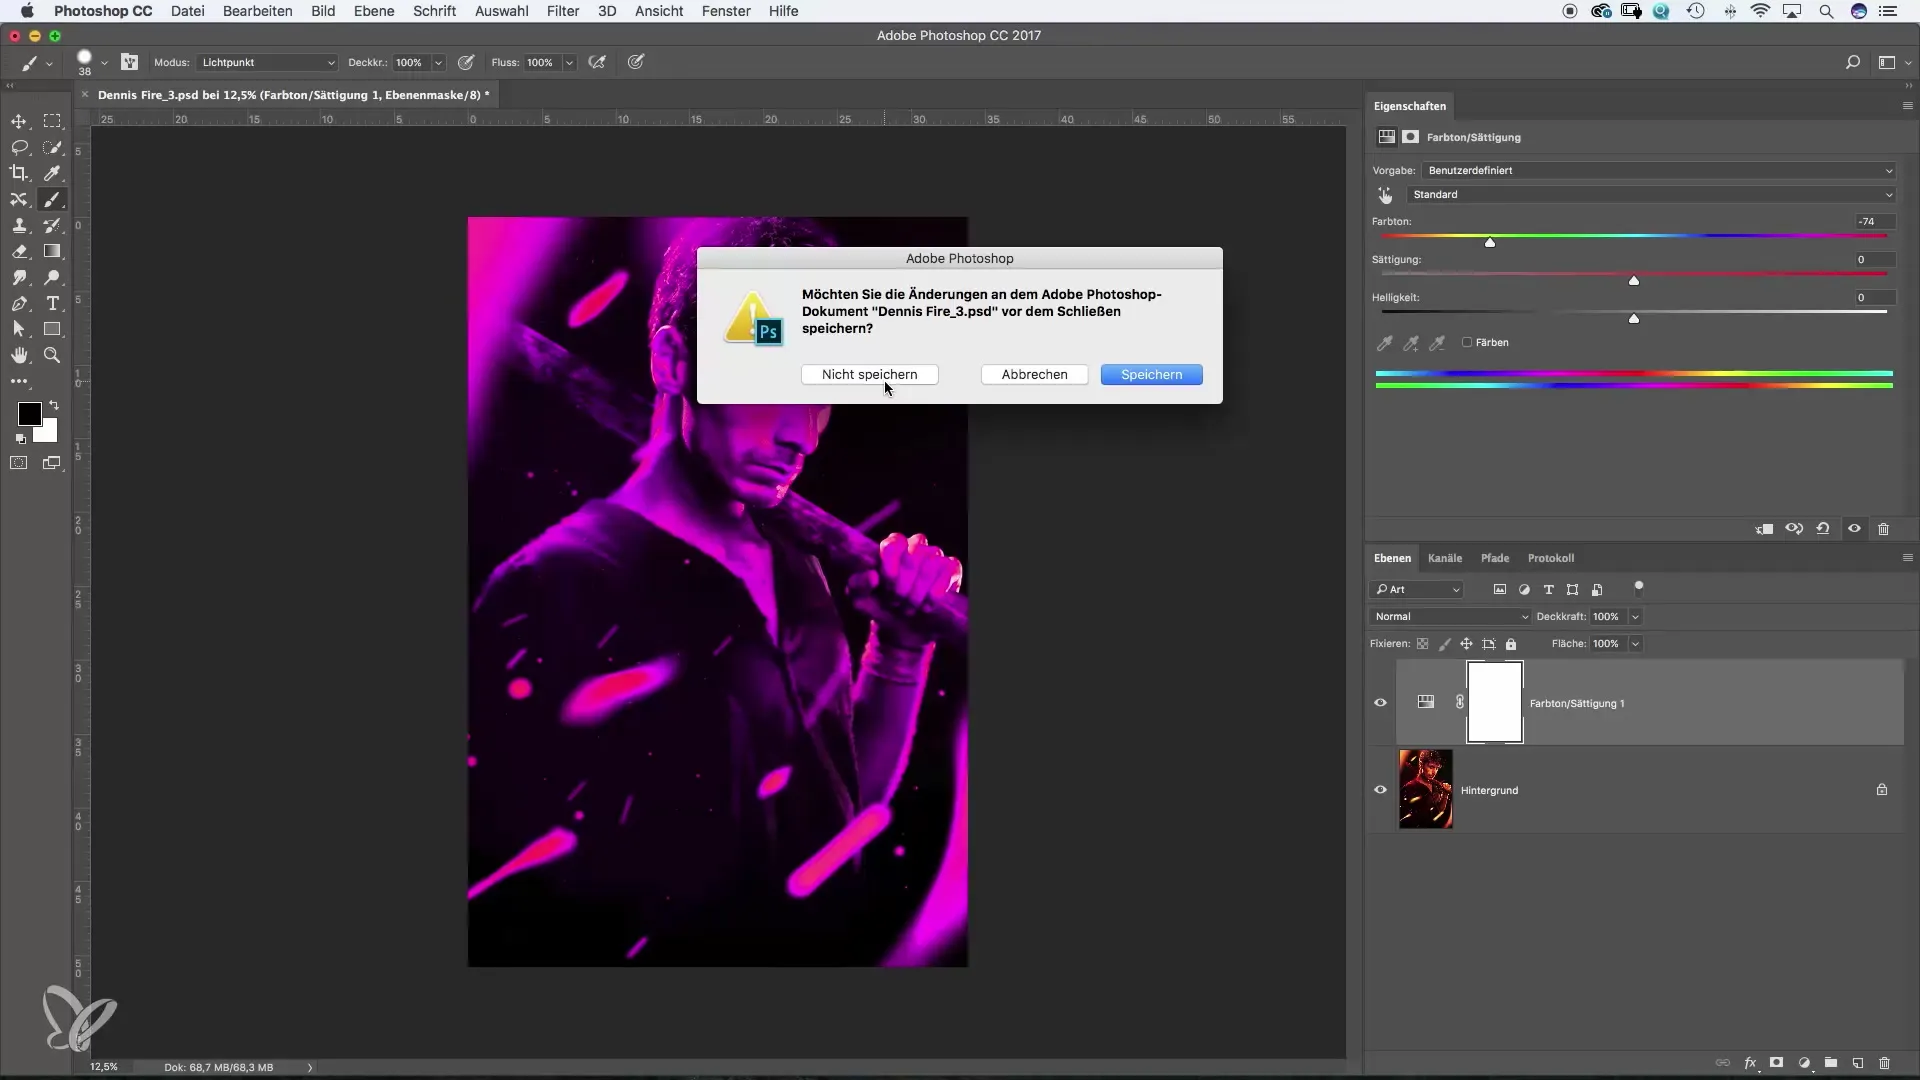Select the Spot Healing Brush tool
1920x1080 pixels.
19,199
